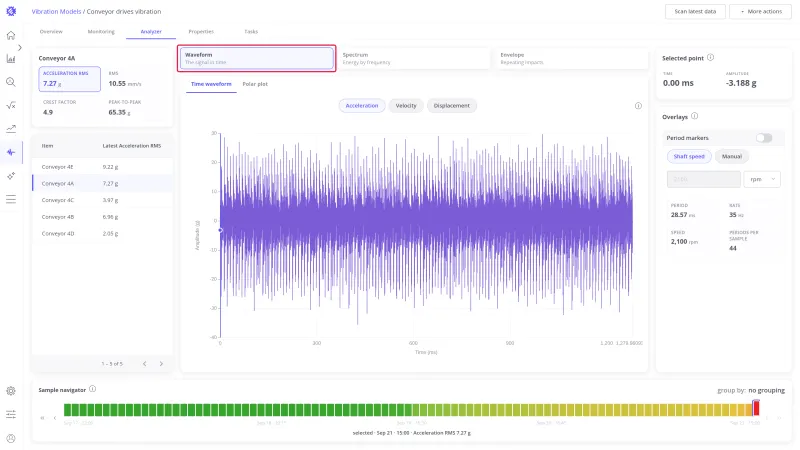
Task: Click the shaft speed input field
Action: click(x=704, y=179)
